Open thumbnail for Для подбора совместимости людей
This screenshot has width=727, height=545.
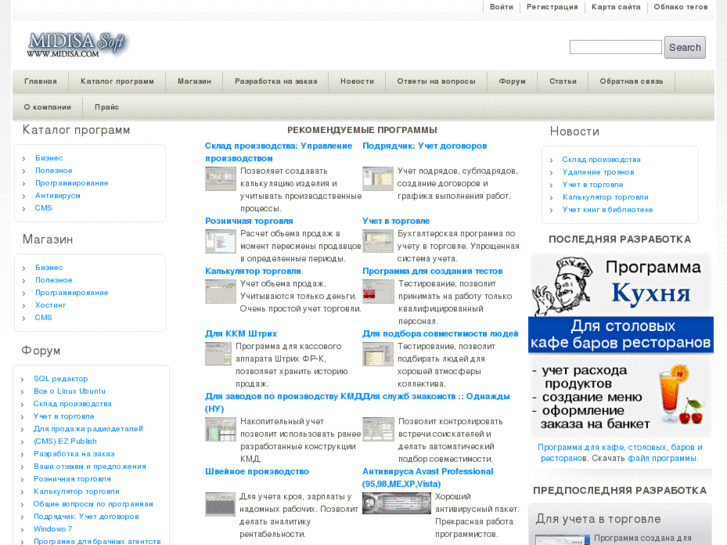pos(378,354)
